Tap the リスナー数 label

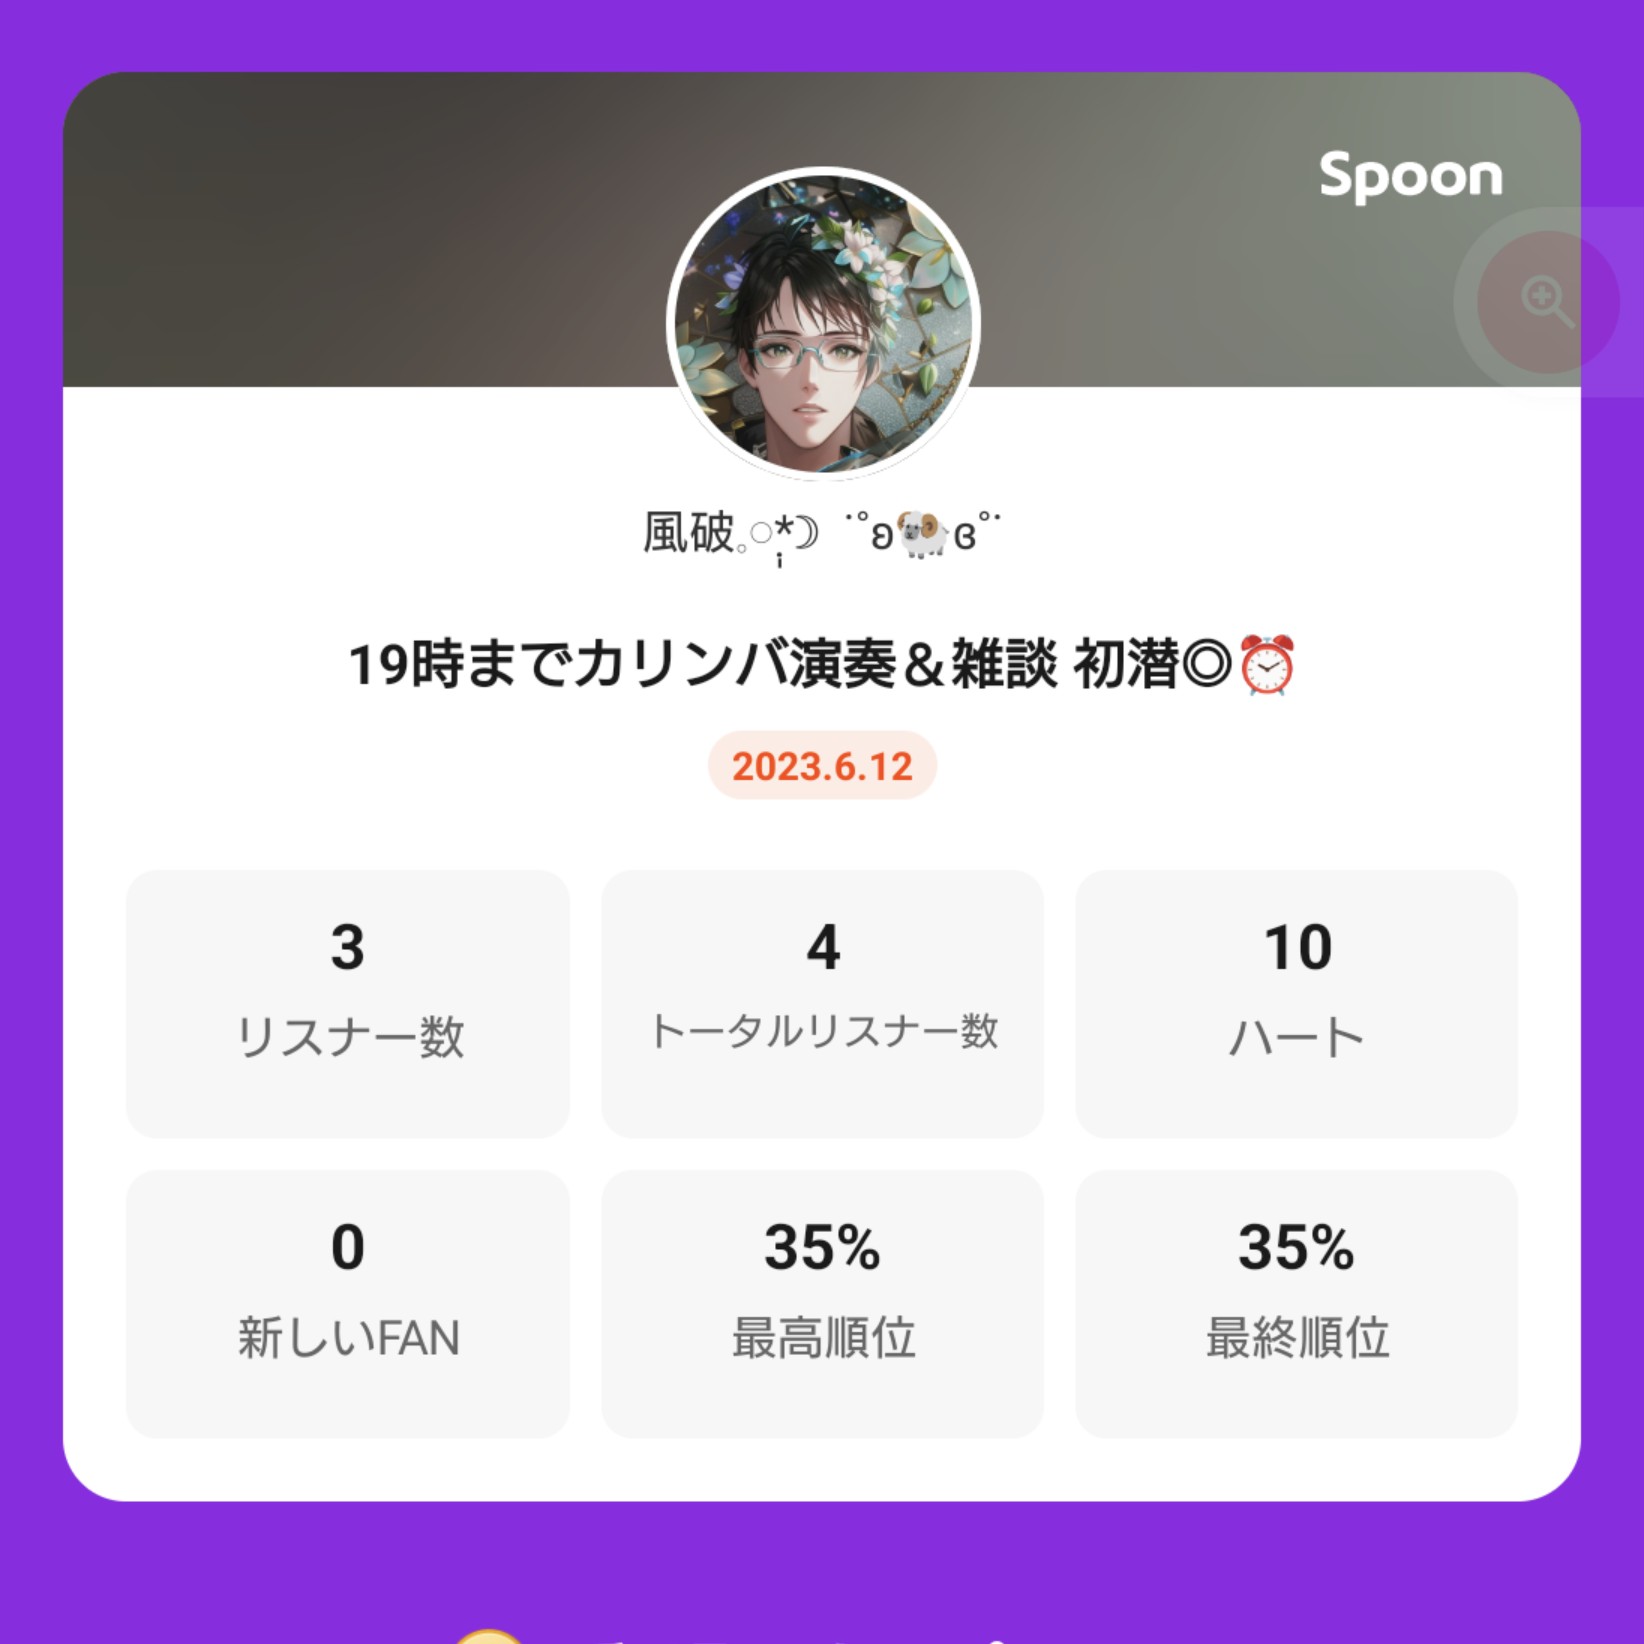[x=349, y=1036]
